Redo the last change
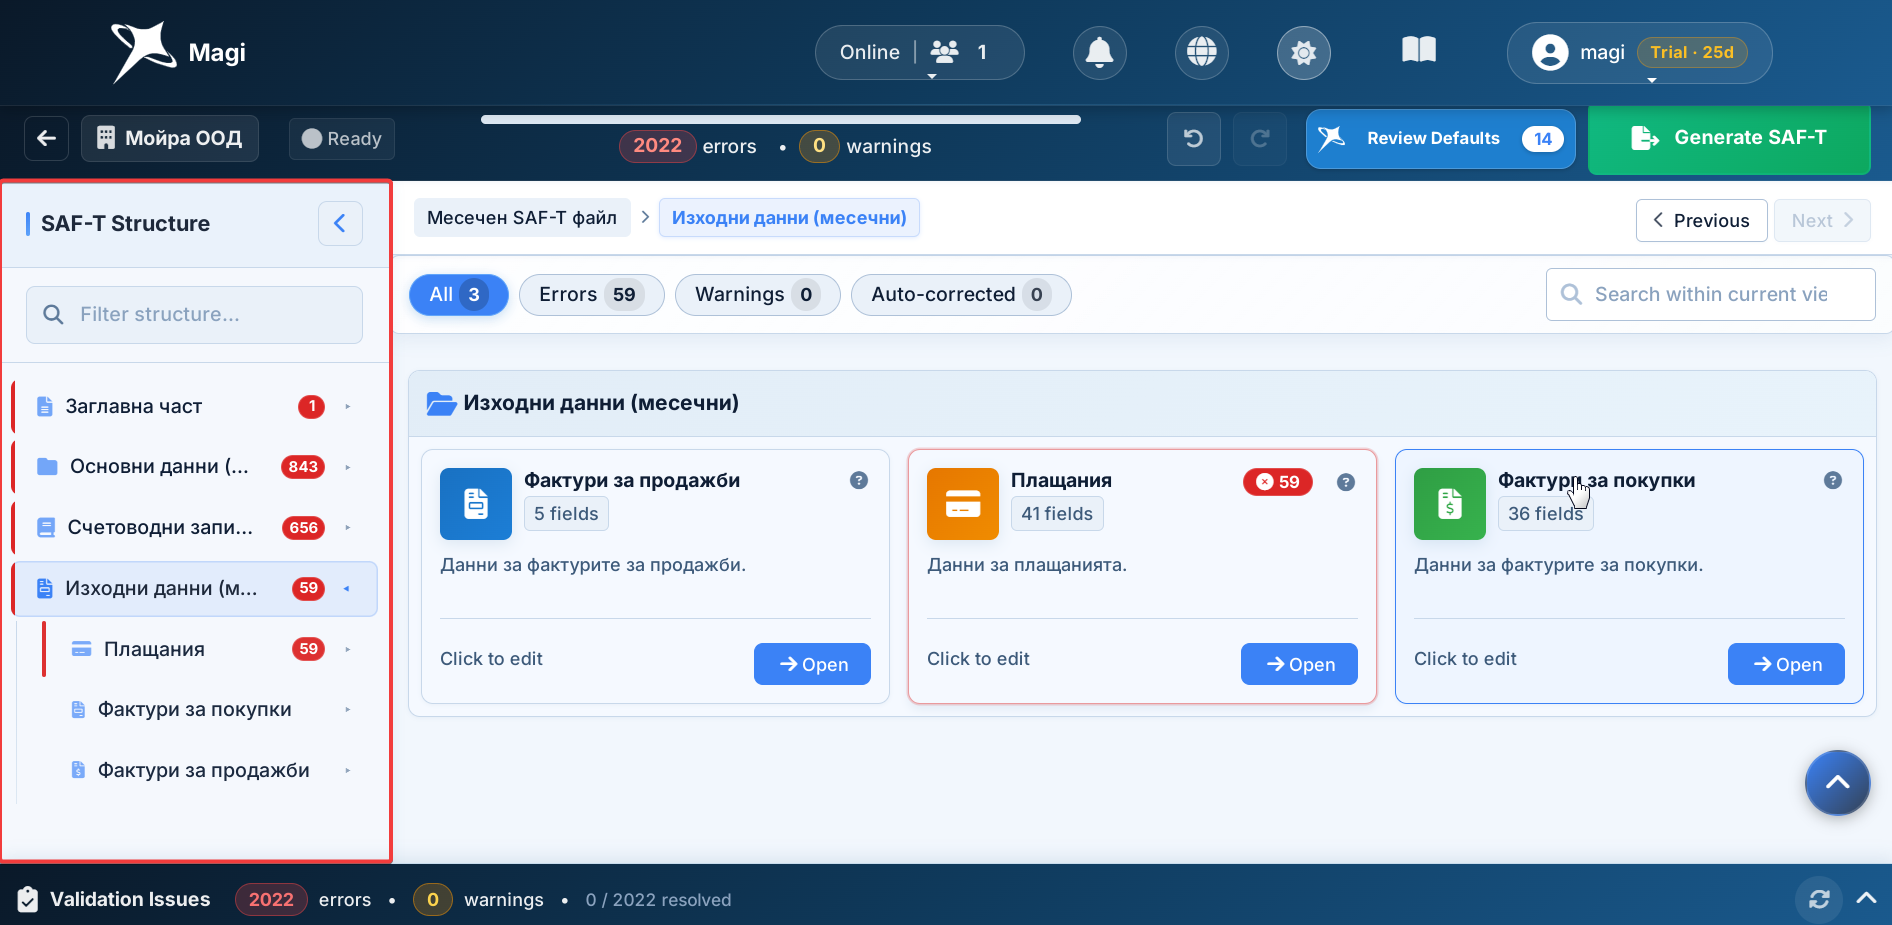Screen dimensions: 1892x925 point(1259,138)
